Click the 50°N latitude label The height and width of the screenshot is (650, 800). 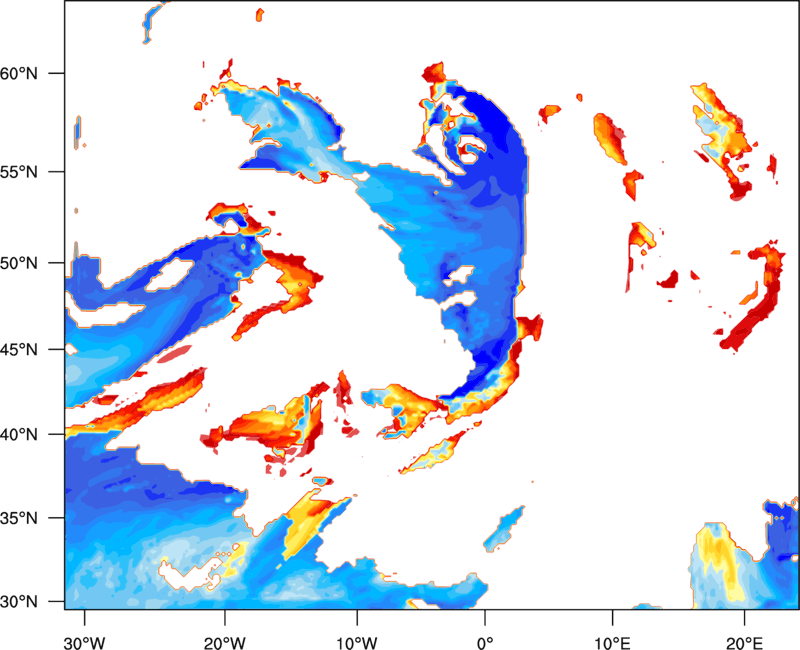pyautogui.click(x=19, y=263)
